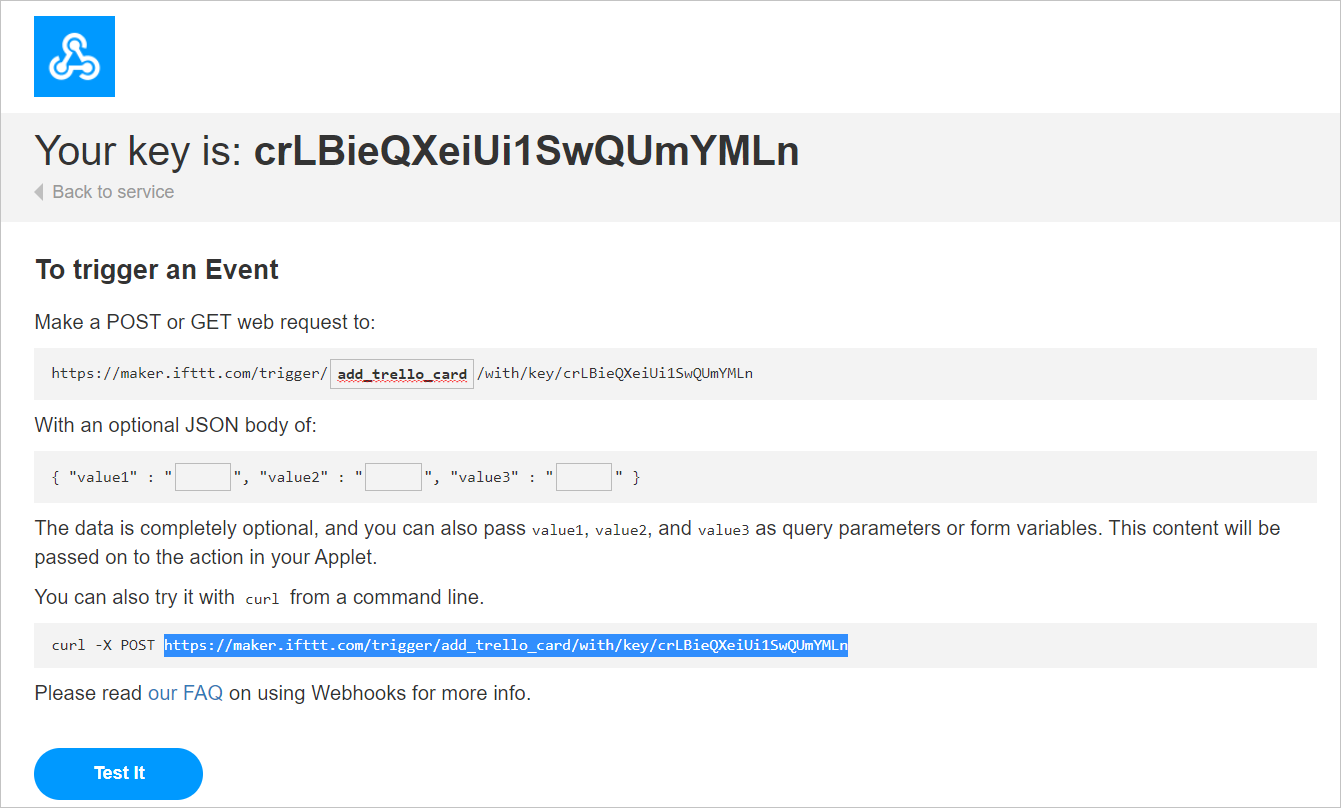The height and width of the screenshot is (808, 1341).
Task: Click the inline "curl" code word
Action: click(x=262, y=599)
